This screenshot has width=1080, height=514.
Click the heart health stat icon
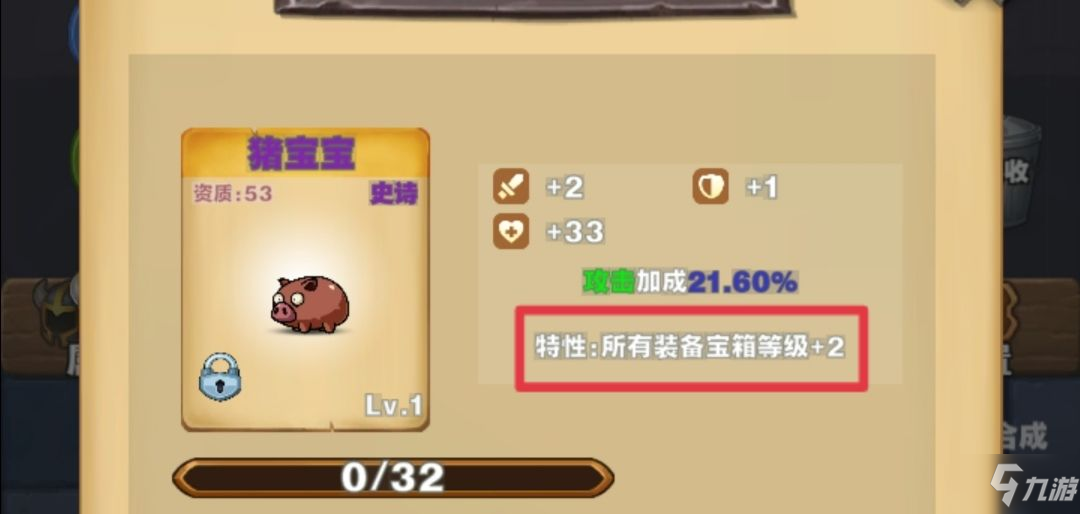pos(510,232)
